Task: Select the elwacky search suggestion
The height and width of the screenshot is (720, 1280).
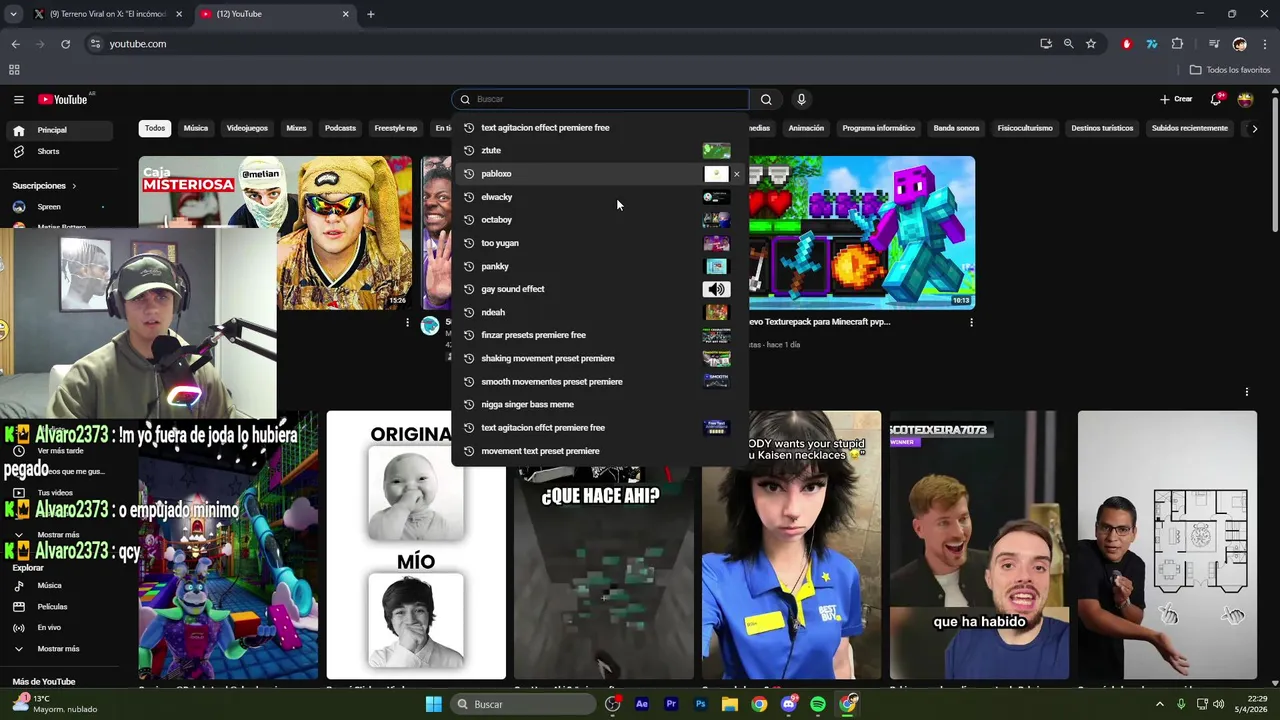Action: [598, 197]
